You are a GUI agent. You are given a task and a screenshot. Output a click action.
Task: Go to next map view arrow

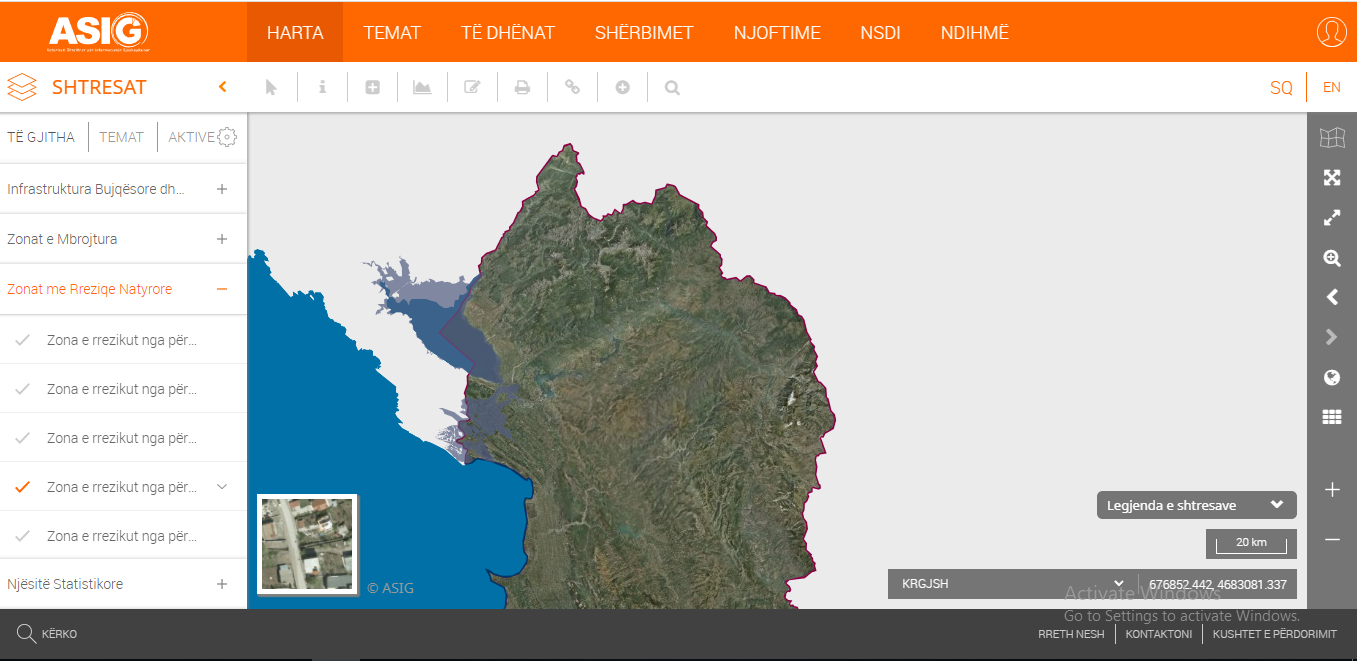(x=1332, y=337)
